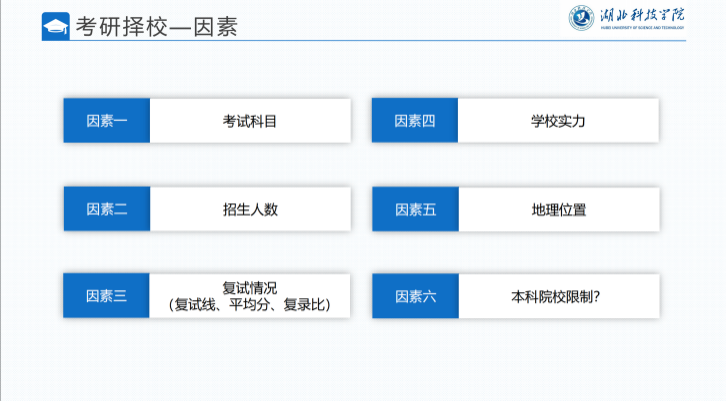Viewport: 726px width, 403px height.
Task: Click the graduation cap icon beside title
Action: [56, 26]
